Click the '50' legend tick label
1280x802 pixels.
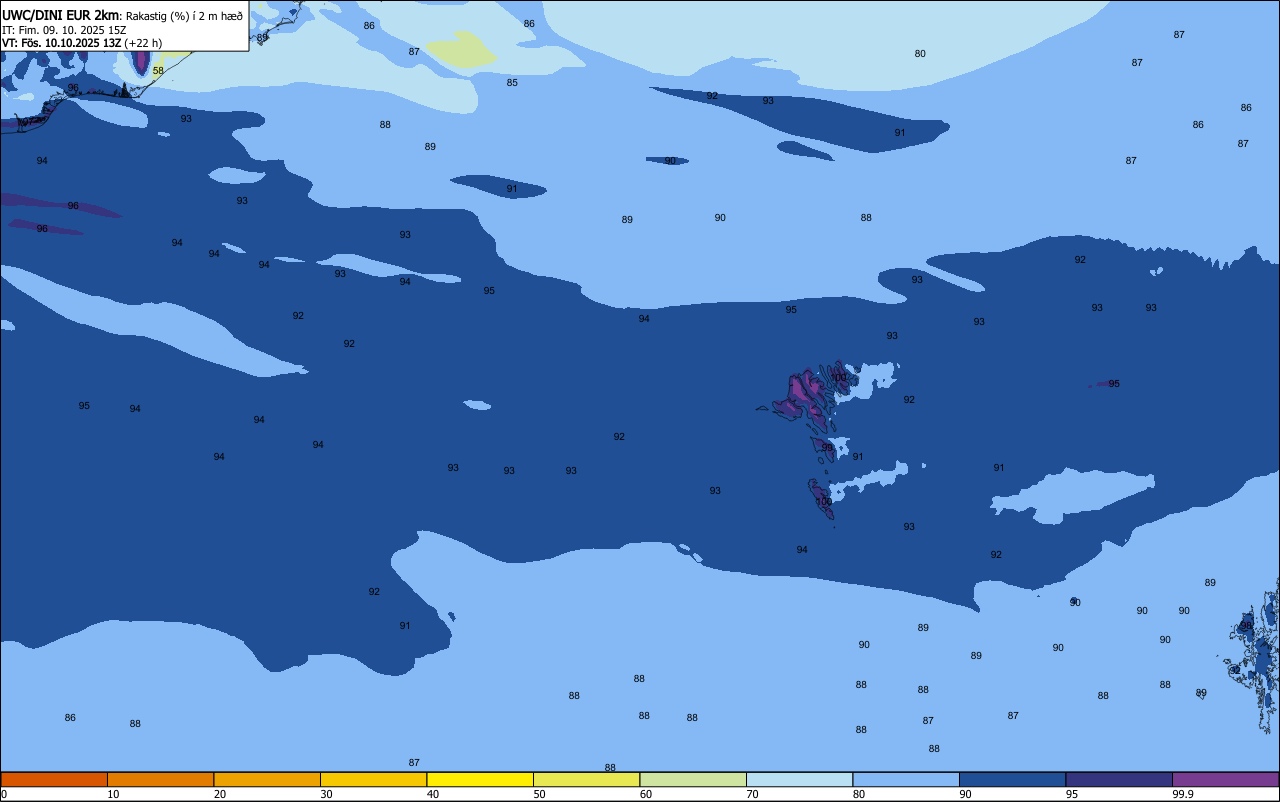pos(539,794)
